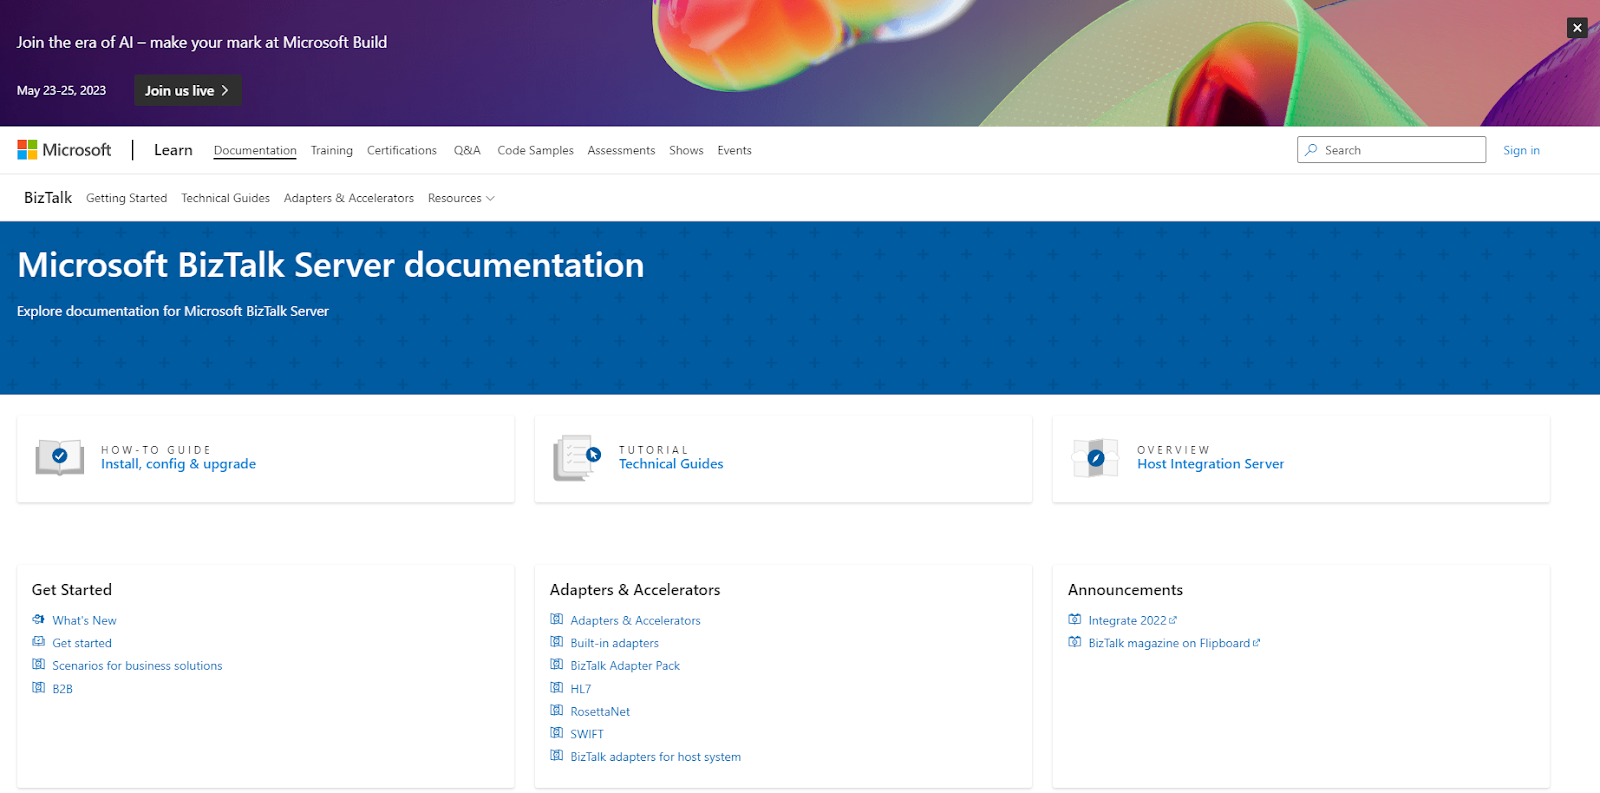1600x793 pixels.
Task: Click the Overview Host Integration icon
Action: tap(1095, 457)
